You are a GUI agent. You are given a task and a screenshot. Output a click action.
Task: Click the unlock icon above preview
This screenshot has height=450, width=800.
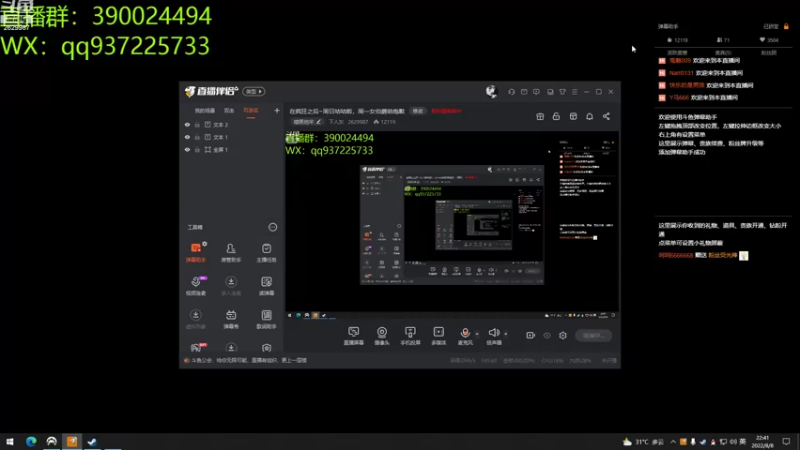click(556, 116)
